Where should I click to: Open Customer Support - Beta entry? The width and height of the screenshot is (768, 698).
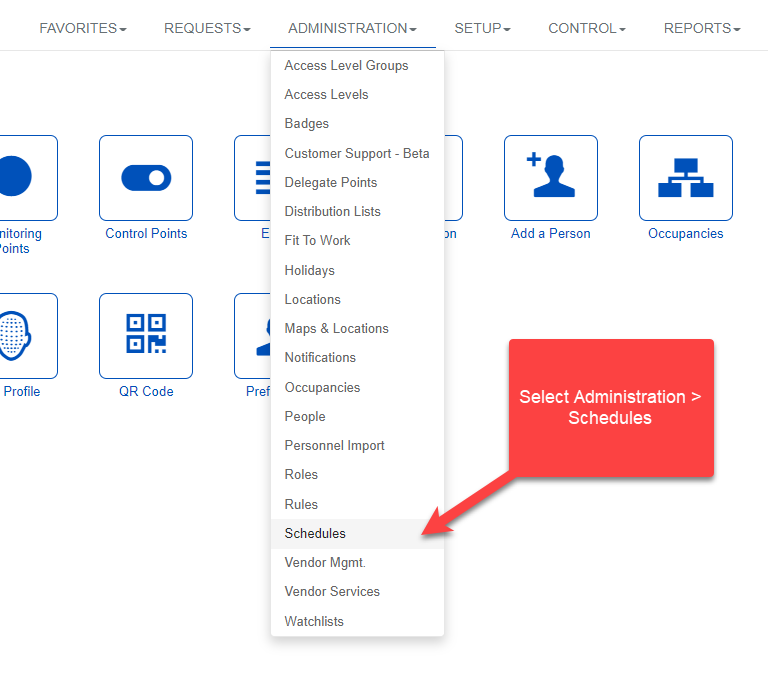coord(357,154)
